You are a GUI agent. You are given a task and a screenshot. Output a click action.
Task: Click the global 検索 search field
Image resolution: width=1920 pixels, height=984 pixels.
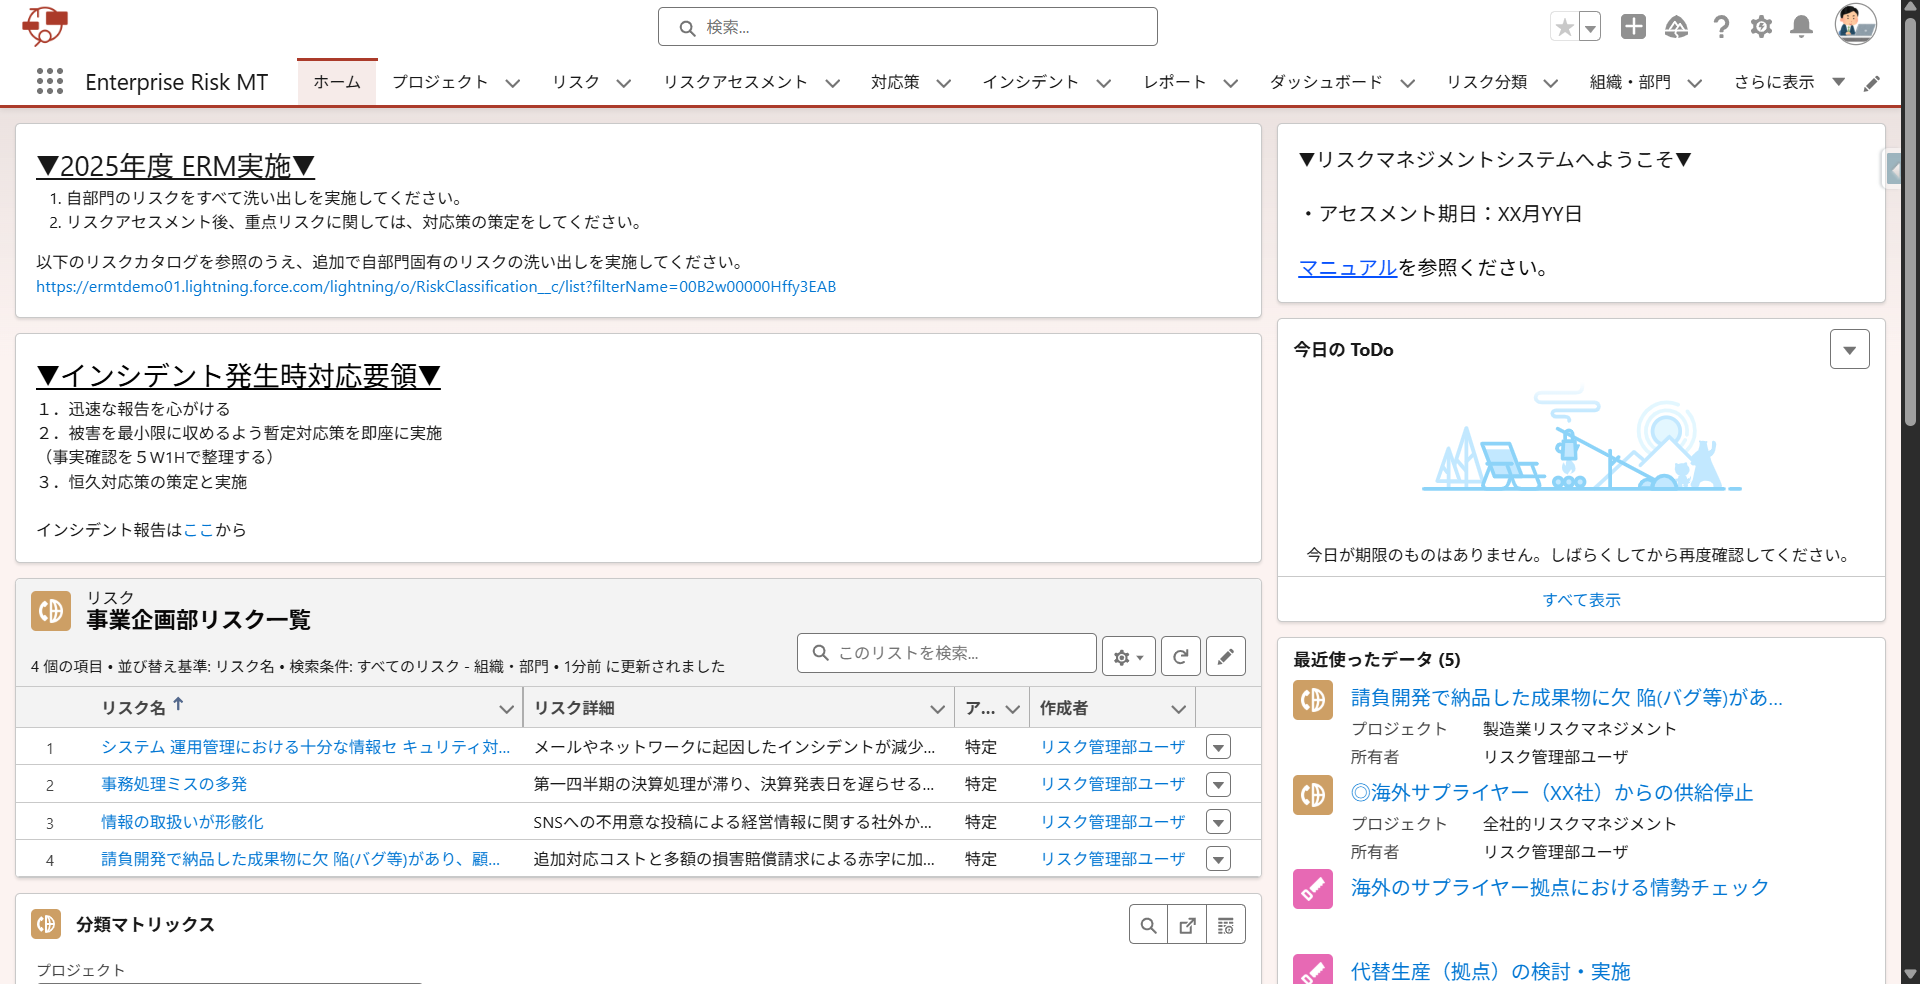pos(908,27)
